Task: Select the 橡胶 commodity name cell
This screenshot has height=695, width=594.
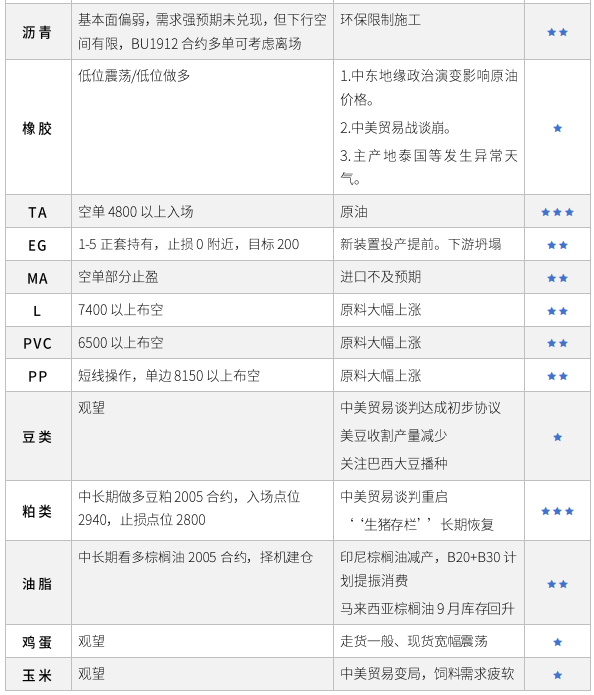Action: coord(38,128)
